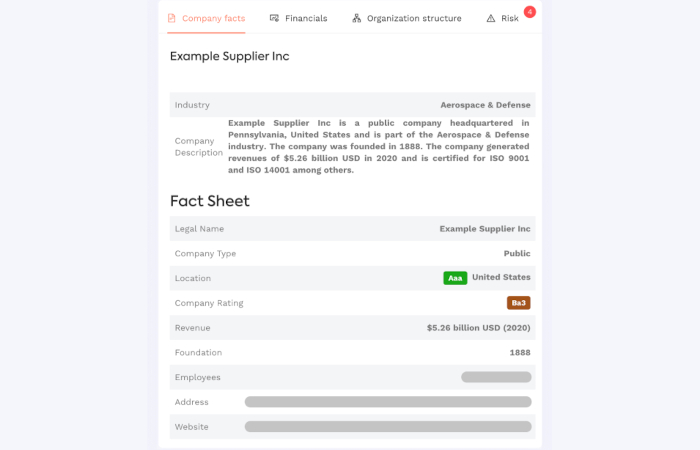Click the red Risk notification badge
Viewport: 700px width, 450px height.
point(529,12)
